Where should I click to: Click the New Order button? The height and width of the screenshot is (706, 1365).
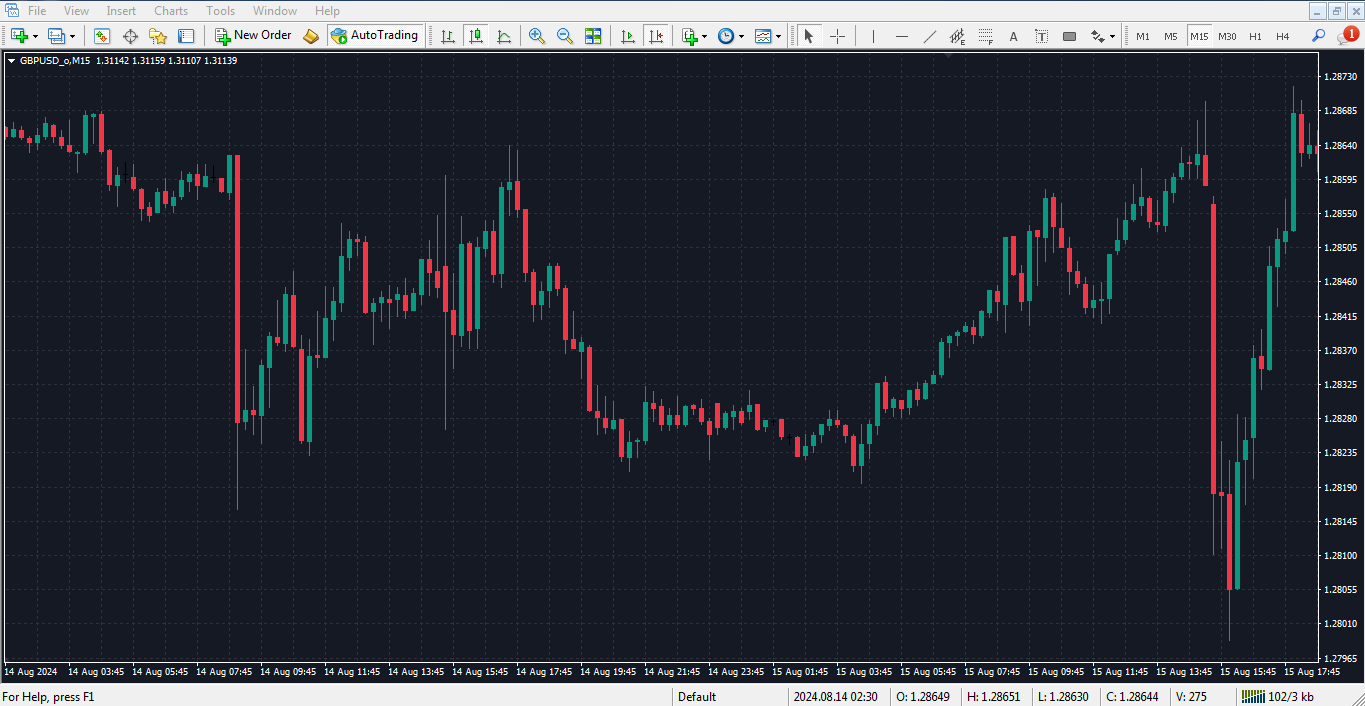coord(253,35)
